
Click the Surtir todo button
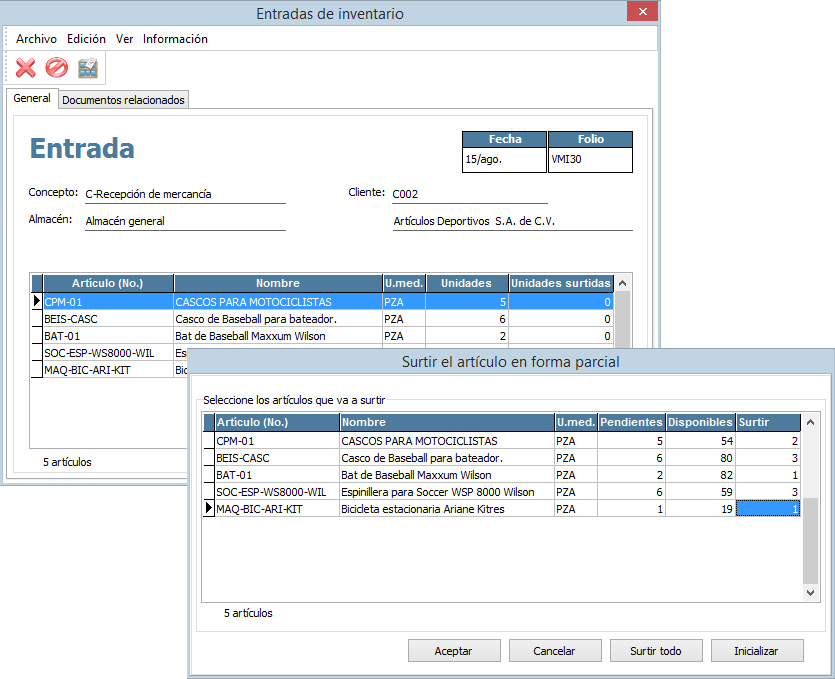point(655,651)
